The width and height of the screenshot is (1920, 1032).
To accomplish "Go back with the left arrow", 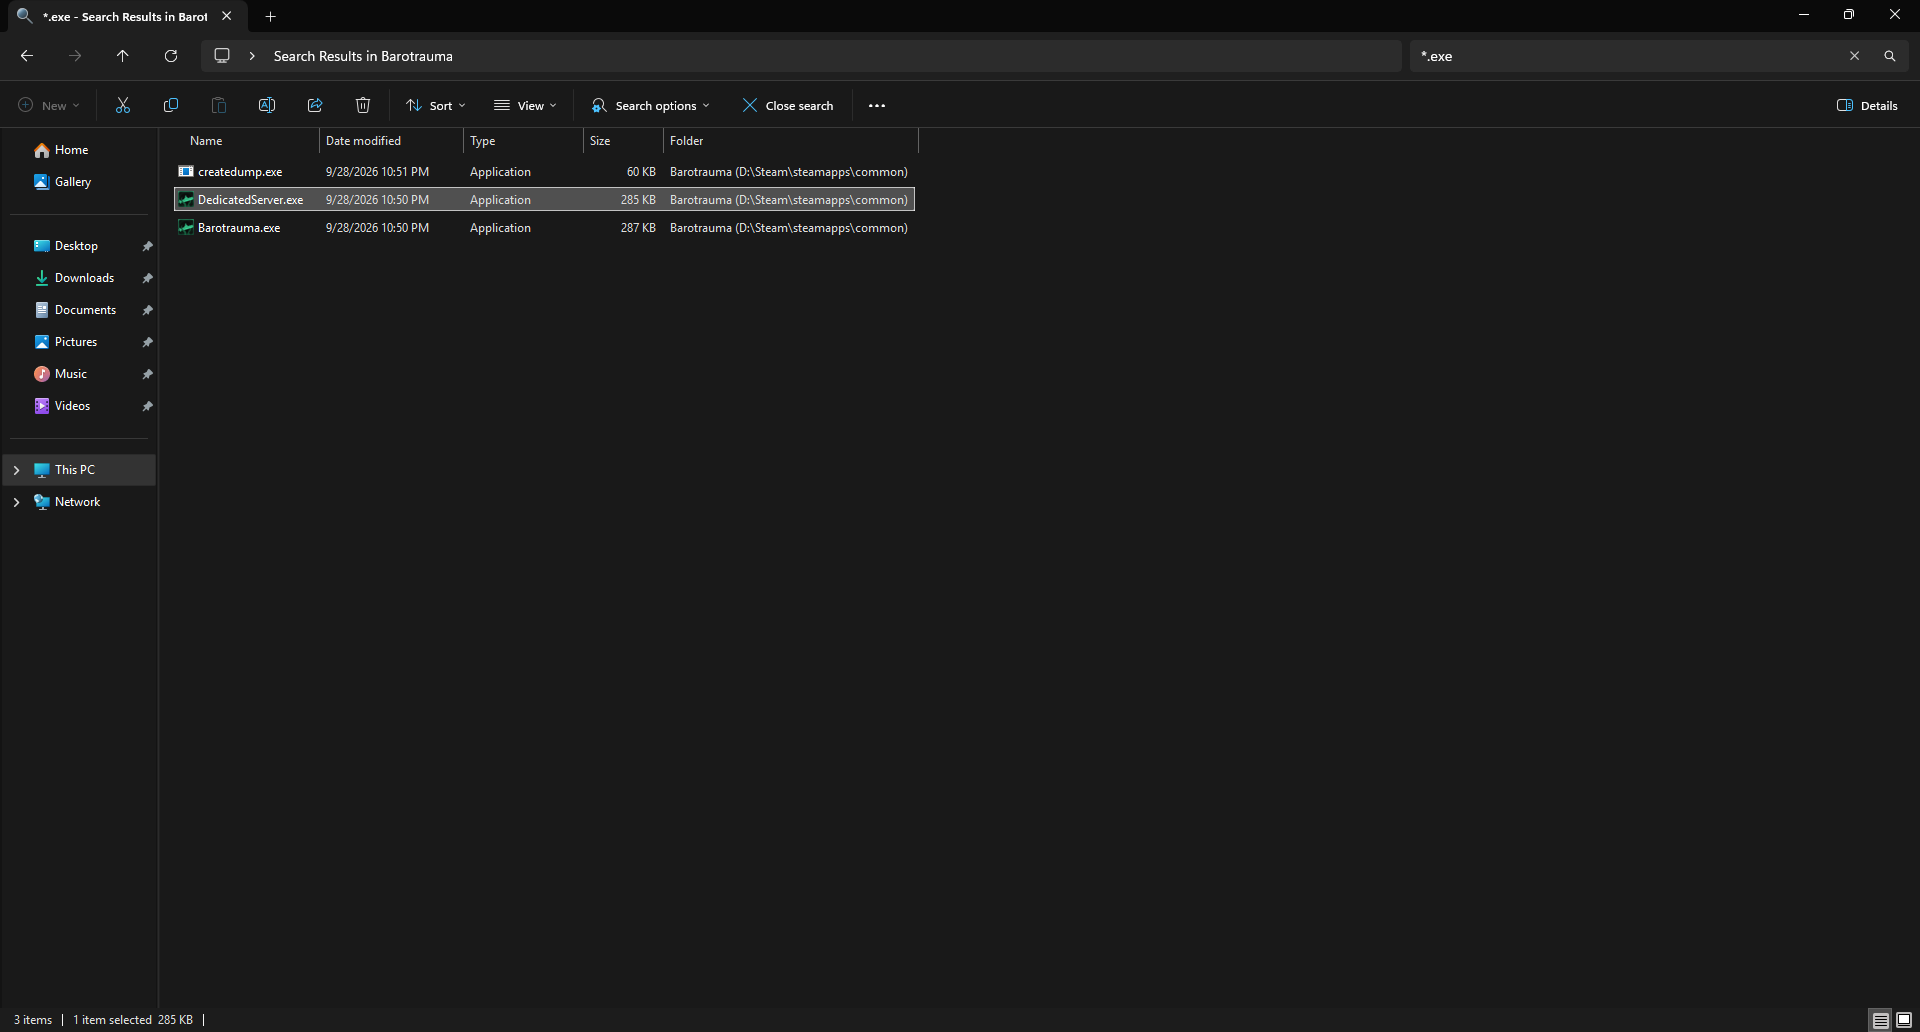I will (x=27, y=56).
